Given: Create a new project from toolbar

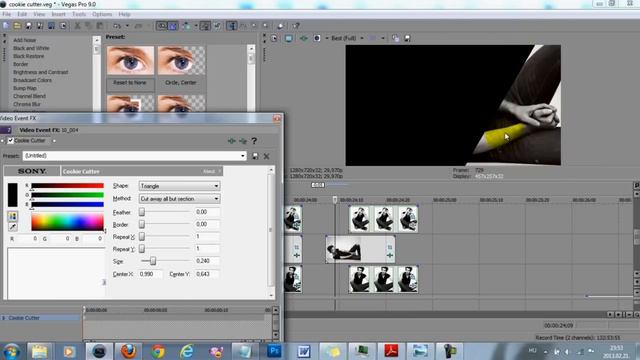Looking at the screenshot, I should point(6,26).
